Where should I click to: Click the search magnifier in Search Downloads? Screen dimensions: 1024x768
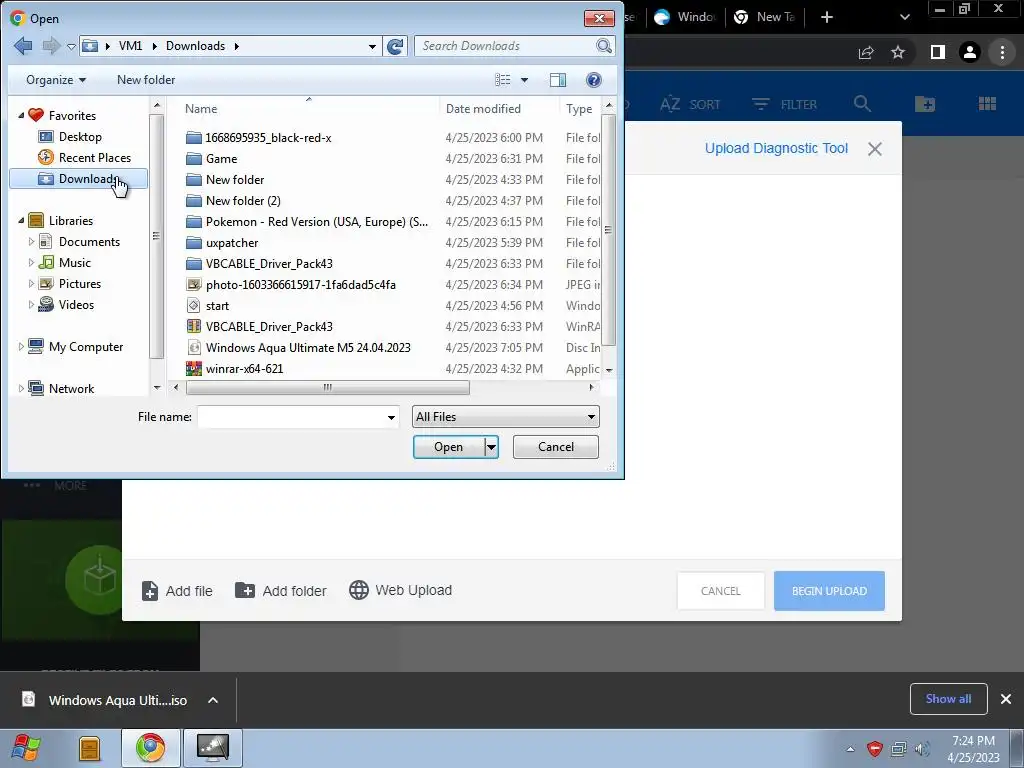tap(603, 46)
